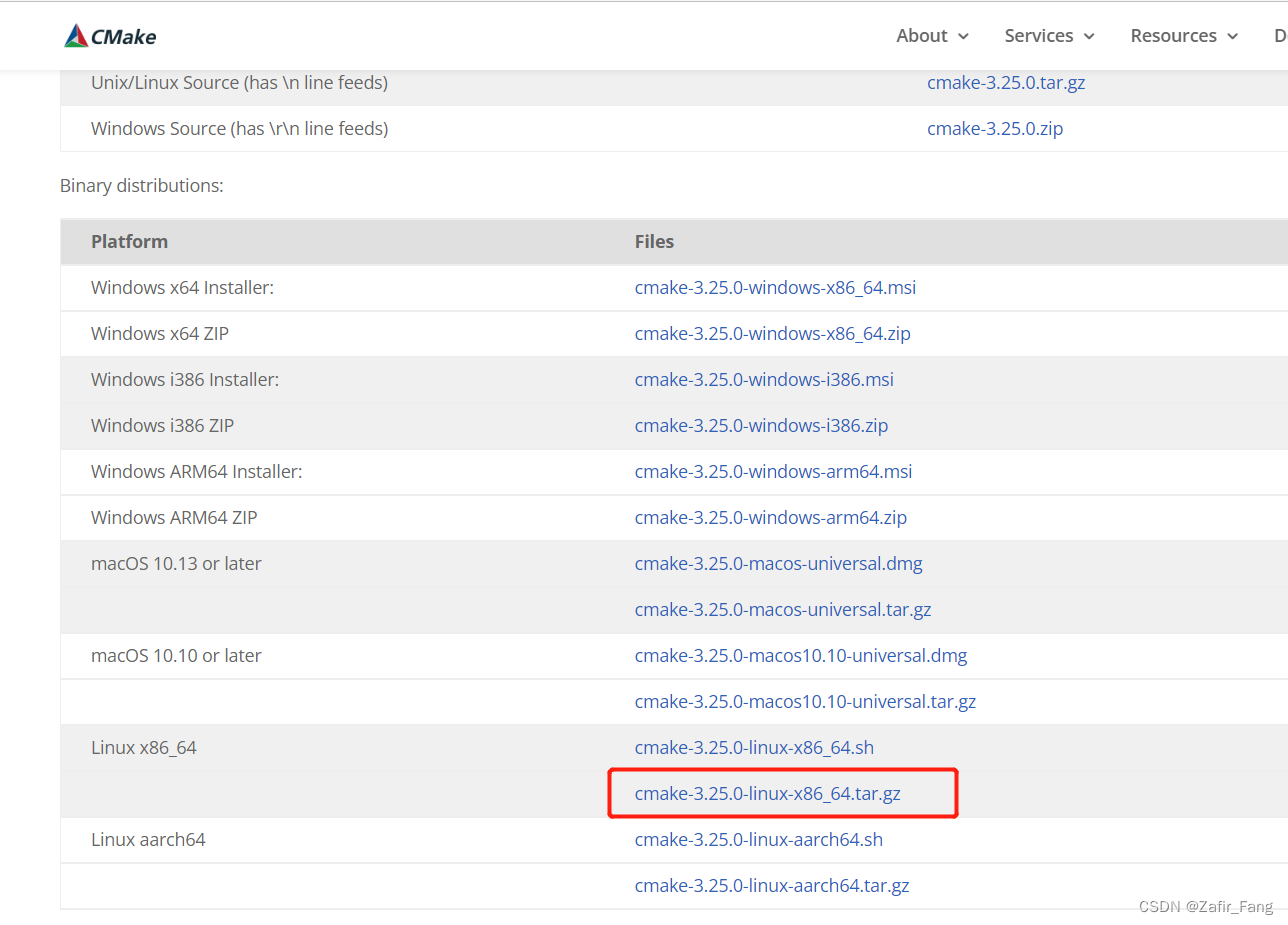Download cmake-3.25.0-macos-universal.tar.gz
The width and height of the screenshot is (1288, 925).
click(x=783, y=609)
